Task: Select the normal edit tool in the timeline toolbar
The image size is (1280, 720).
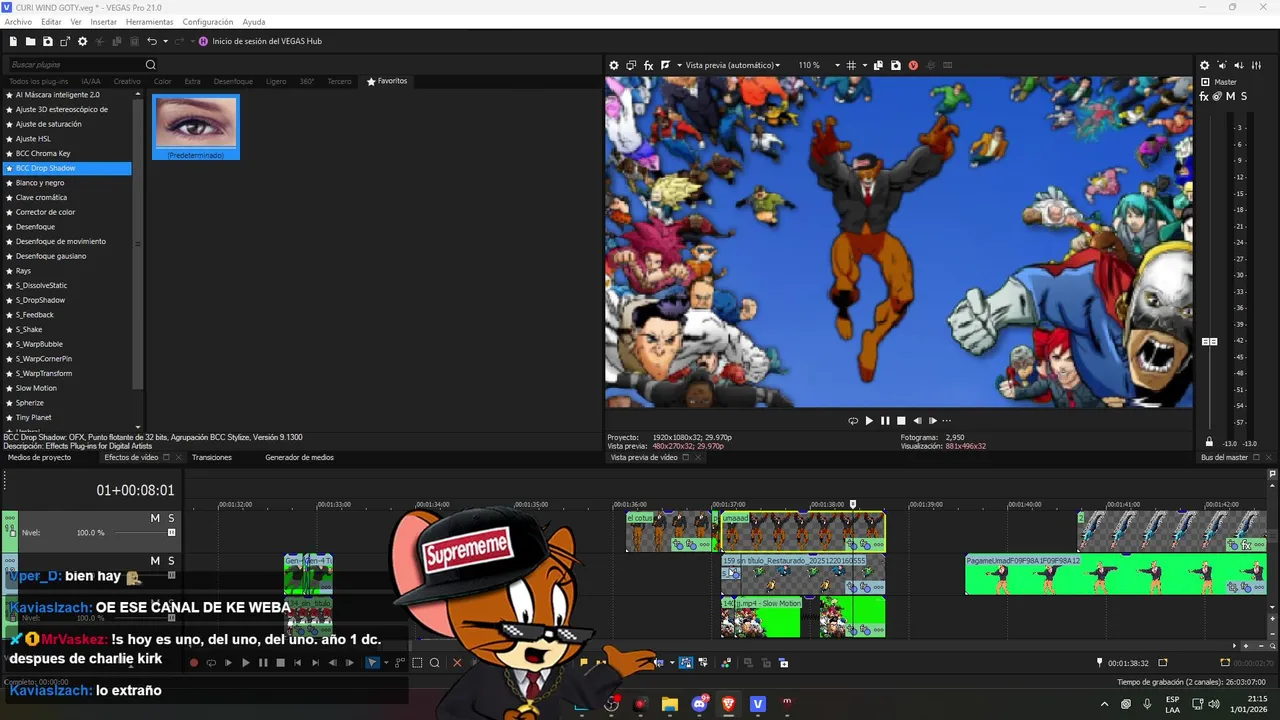Action: pos(373,662)
